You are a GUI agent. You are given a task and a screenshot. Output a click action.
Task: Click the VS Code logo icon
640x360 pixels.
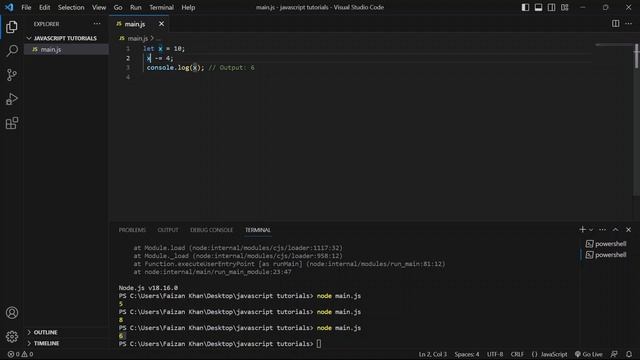click(9, 7)
